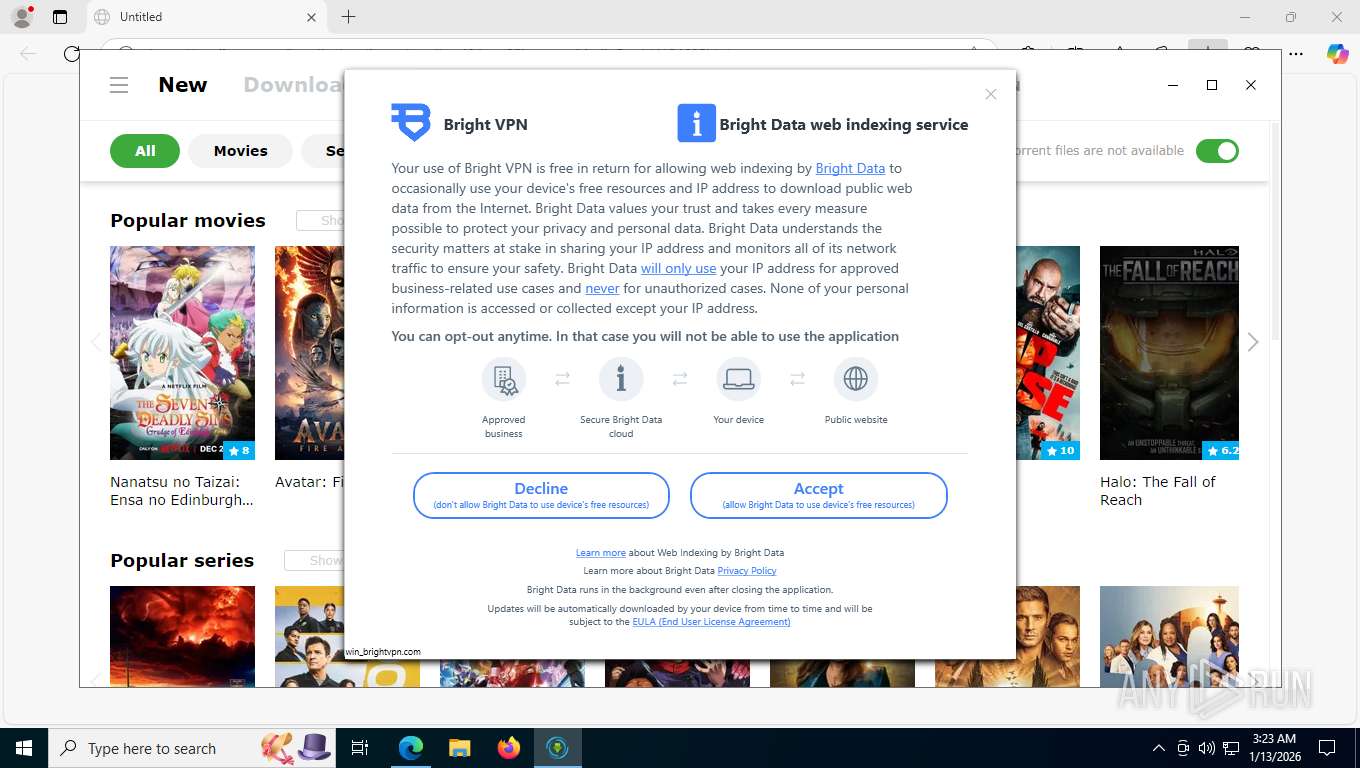This screenshot has width=1360, height=768.
Task: Click the Popular movies heading
Action: tap(188, 220)
